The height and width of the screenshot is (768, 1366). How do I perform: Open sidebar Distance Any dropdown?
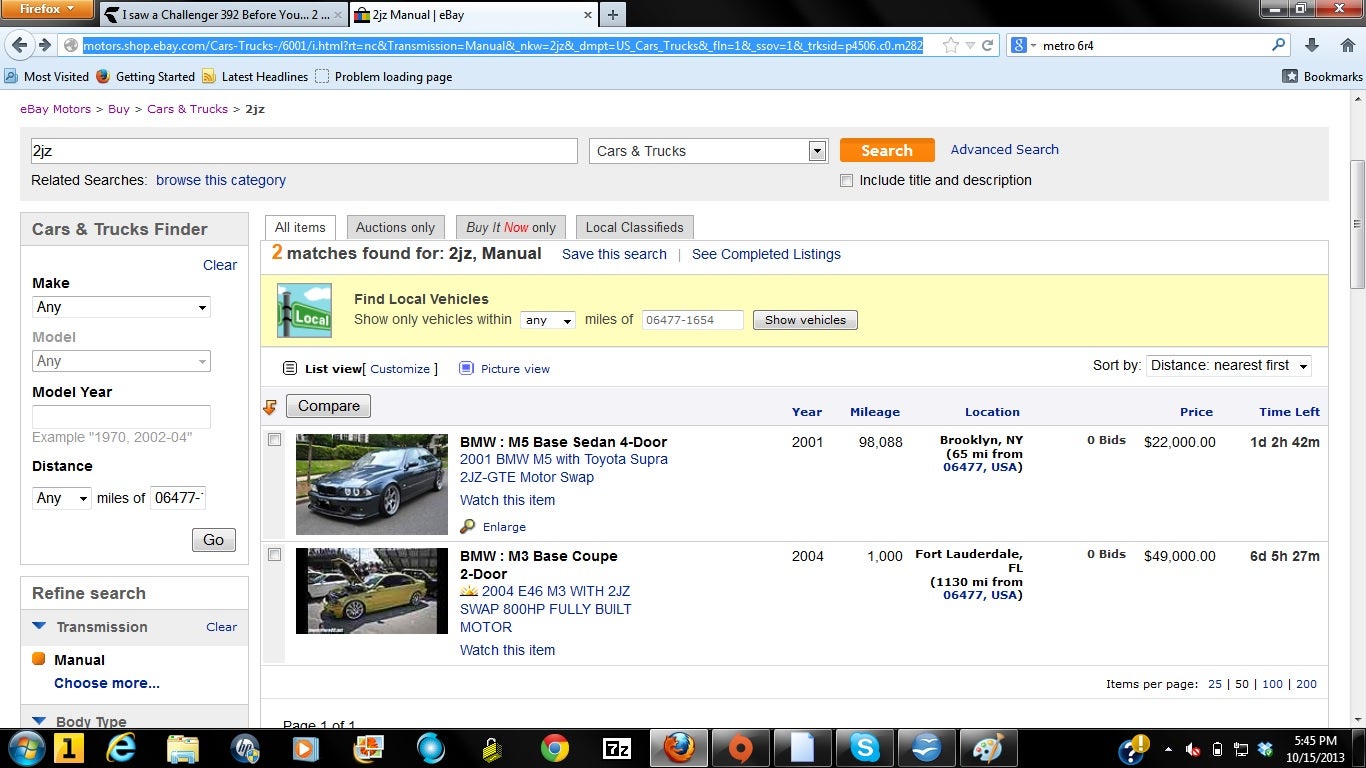[62, 498]
